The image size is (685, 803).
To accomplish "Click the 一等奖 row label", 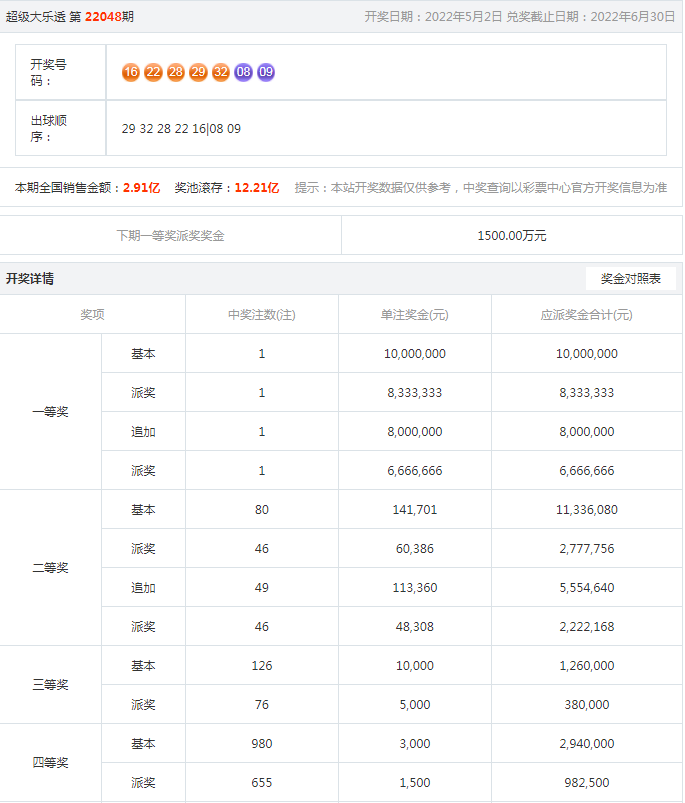I will point(50,412).
